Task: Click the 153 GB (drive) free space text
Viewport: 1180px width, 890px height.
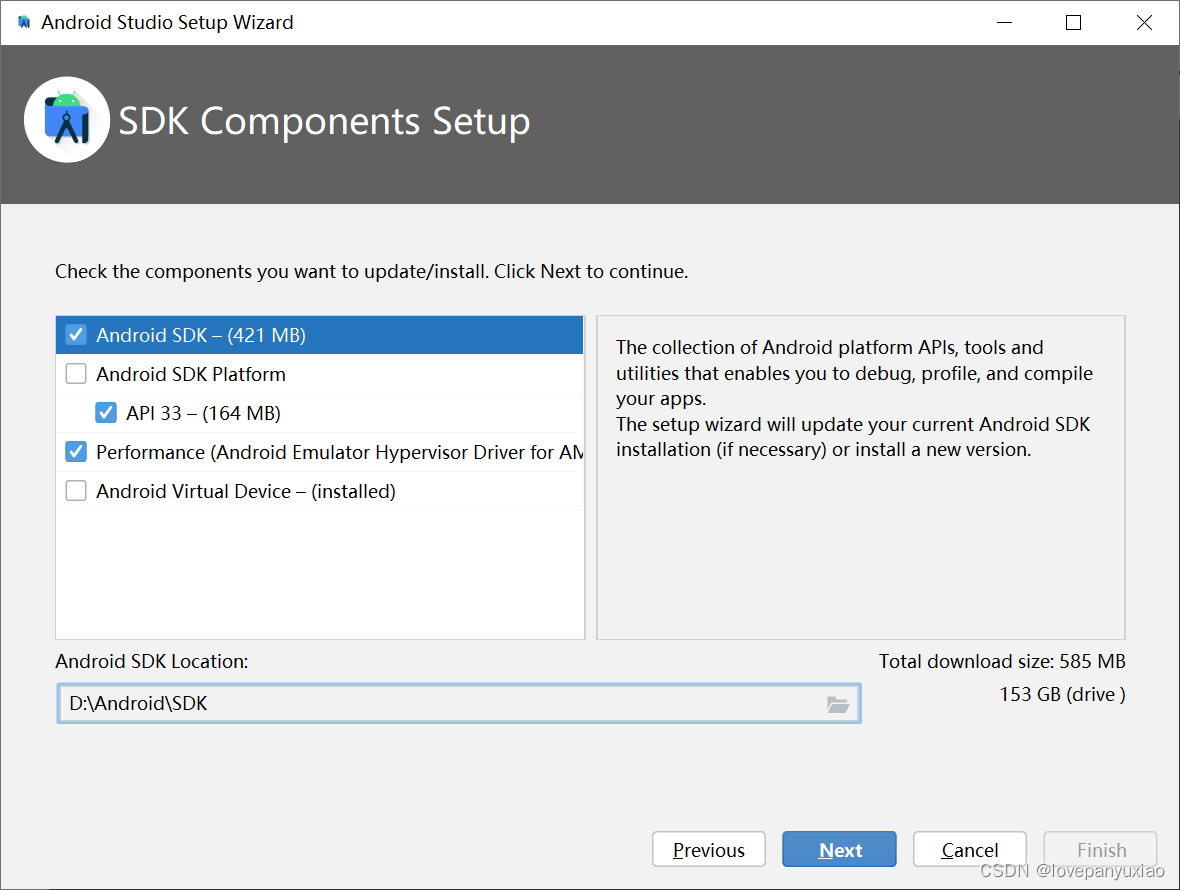Action: (x=1062, y=694)
